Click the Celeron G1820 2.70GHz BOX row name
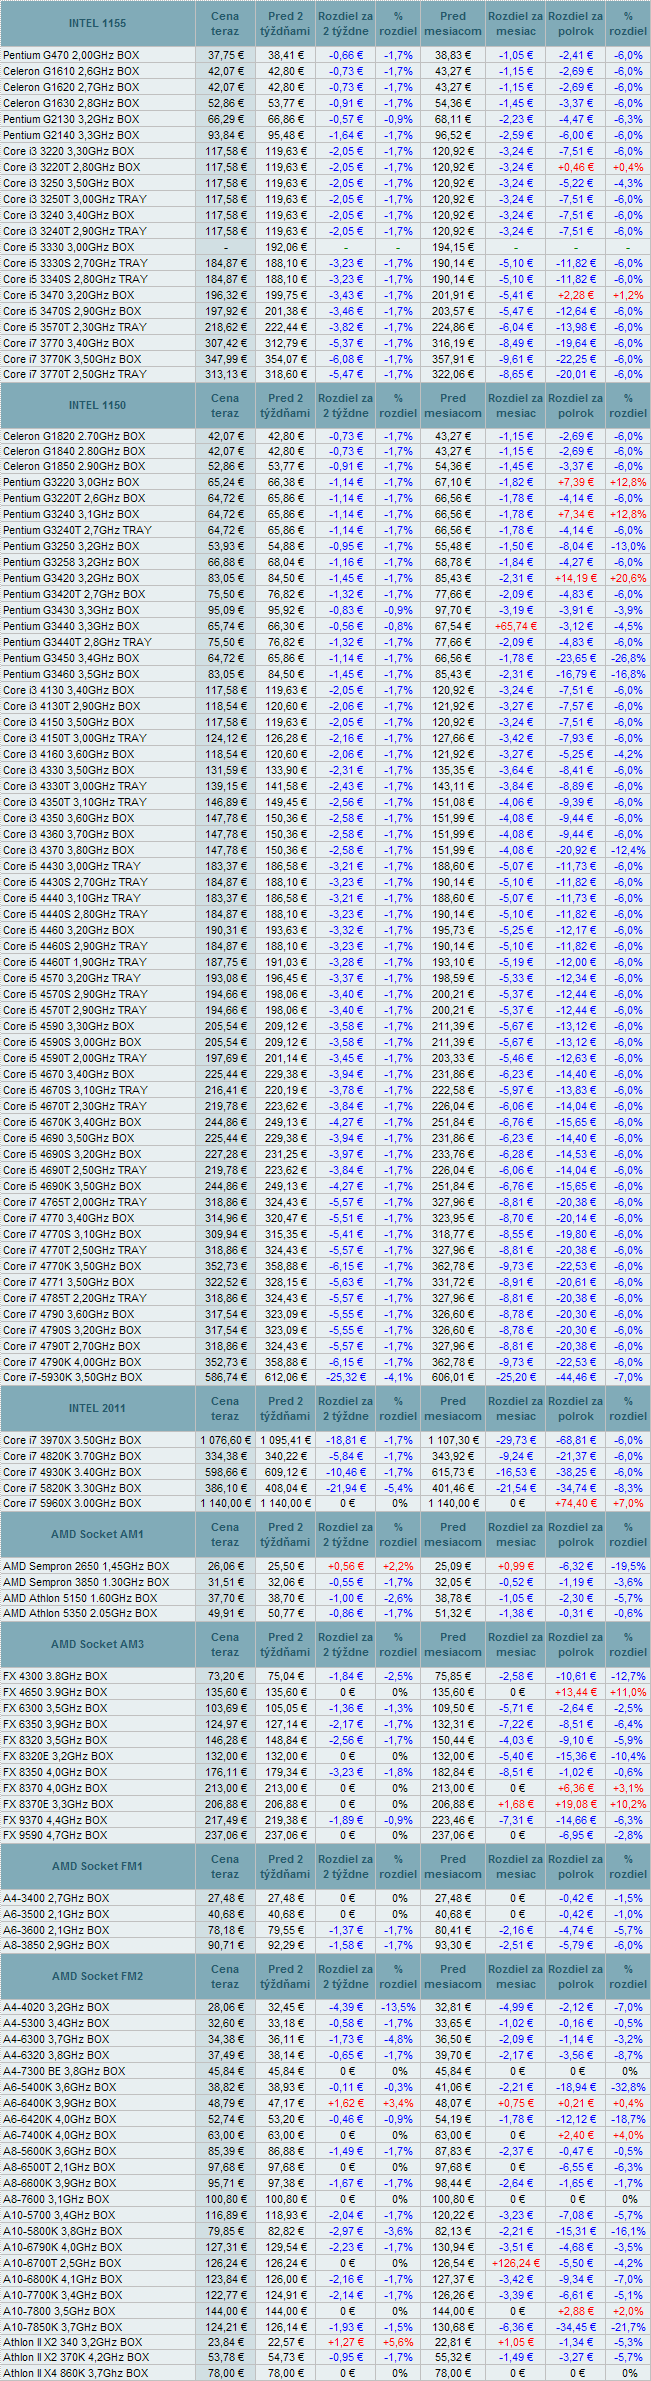 (74, 436)
